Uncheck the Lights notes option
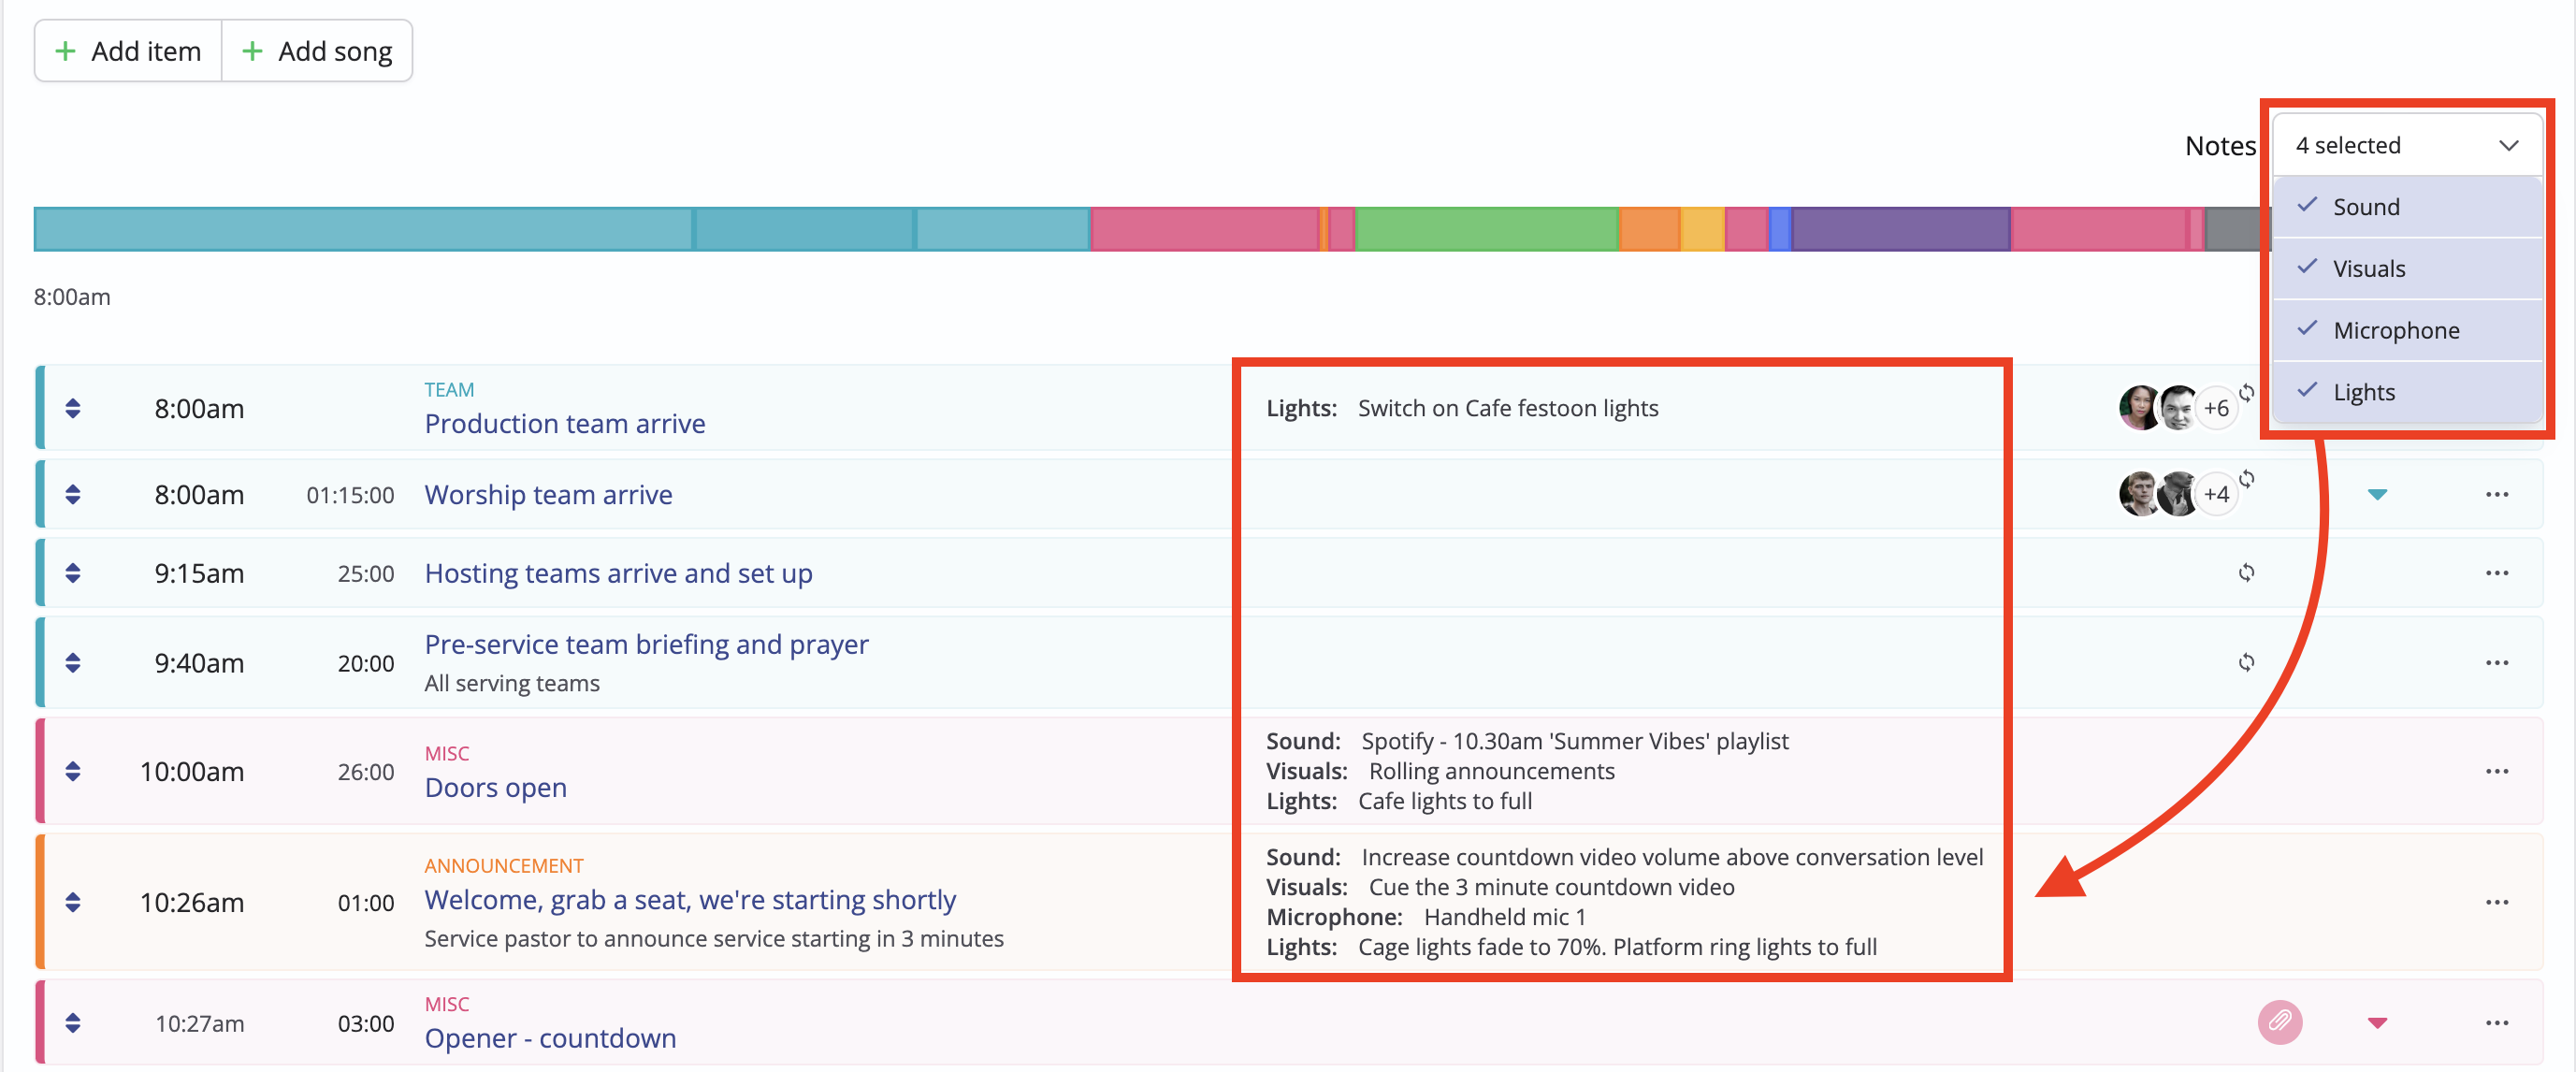This screenshot has width=2576, height=1072. [2407, 392]
